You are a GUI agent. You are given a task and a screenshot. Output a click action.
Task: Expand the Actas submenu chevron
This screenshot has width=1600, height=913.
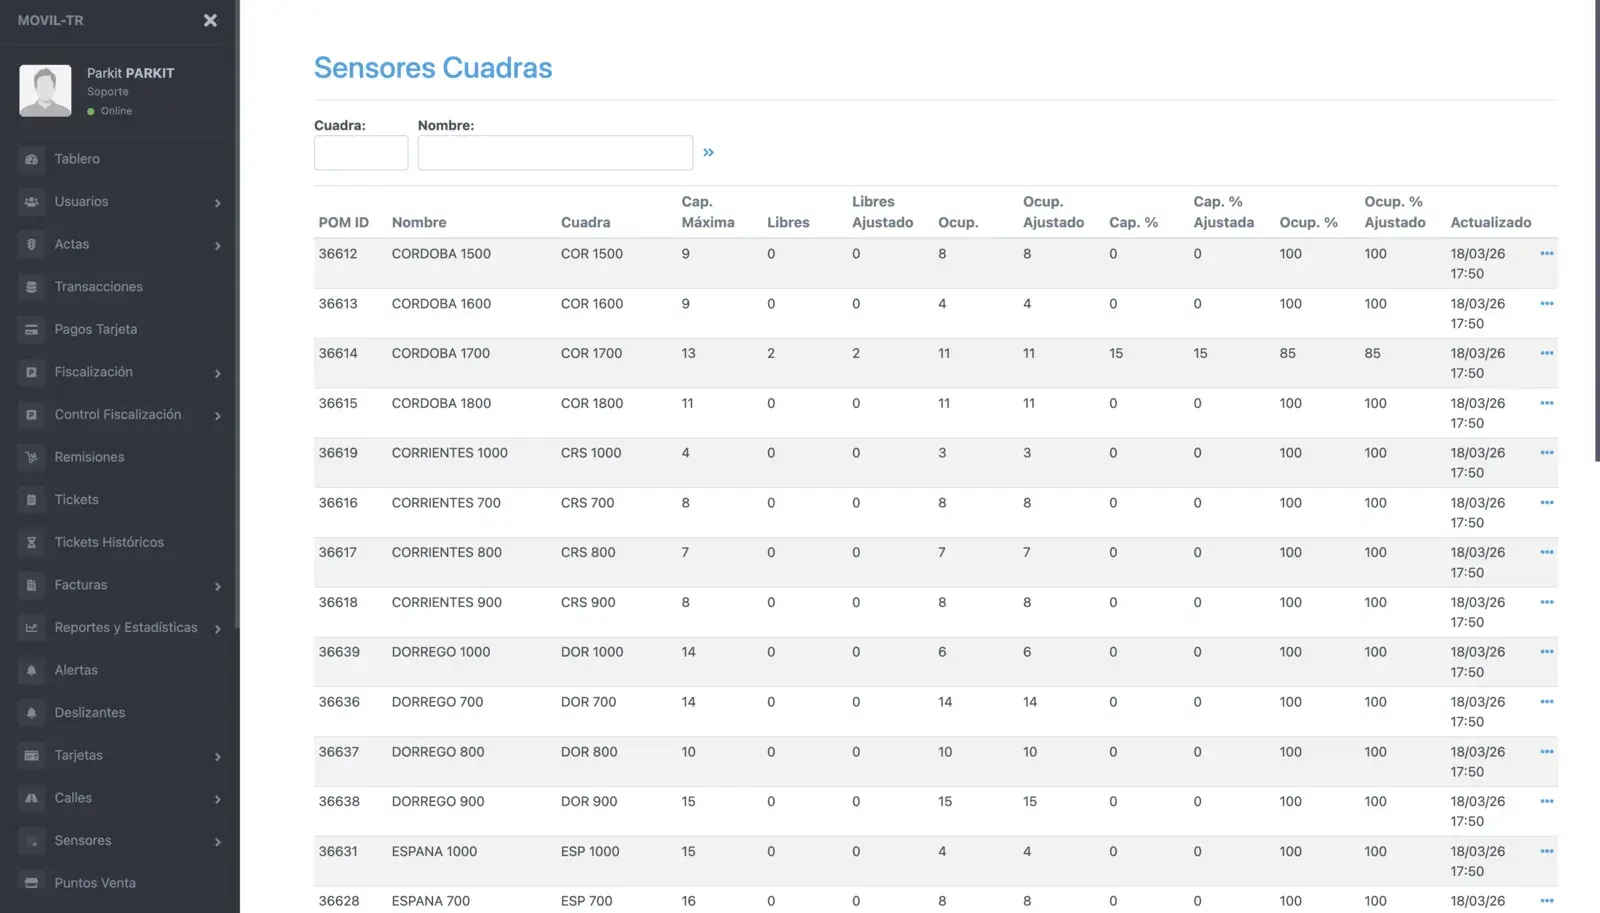217,245
